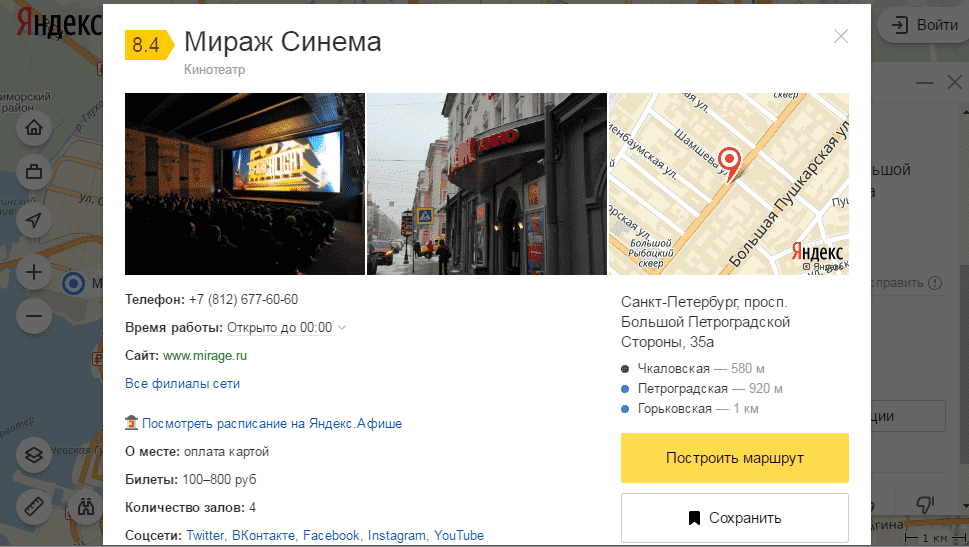Minimize the background side panel
The width and height of the screenshot is (969, 547).
[x=925, y=82]
